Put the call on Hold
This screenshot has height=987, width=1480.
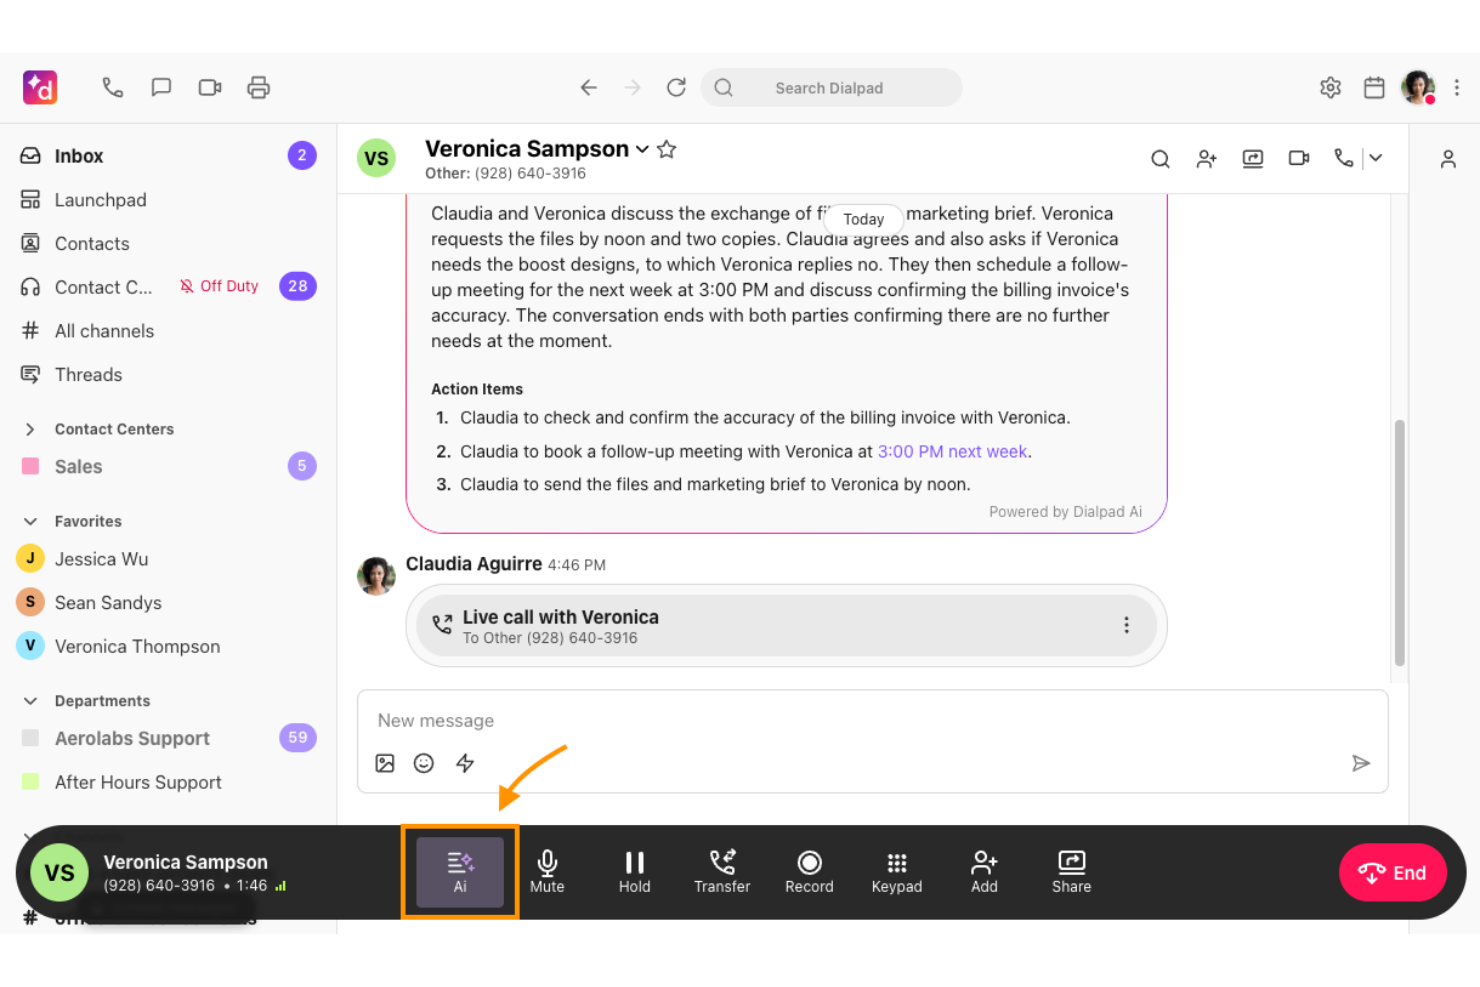(635, 872)
